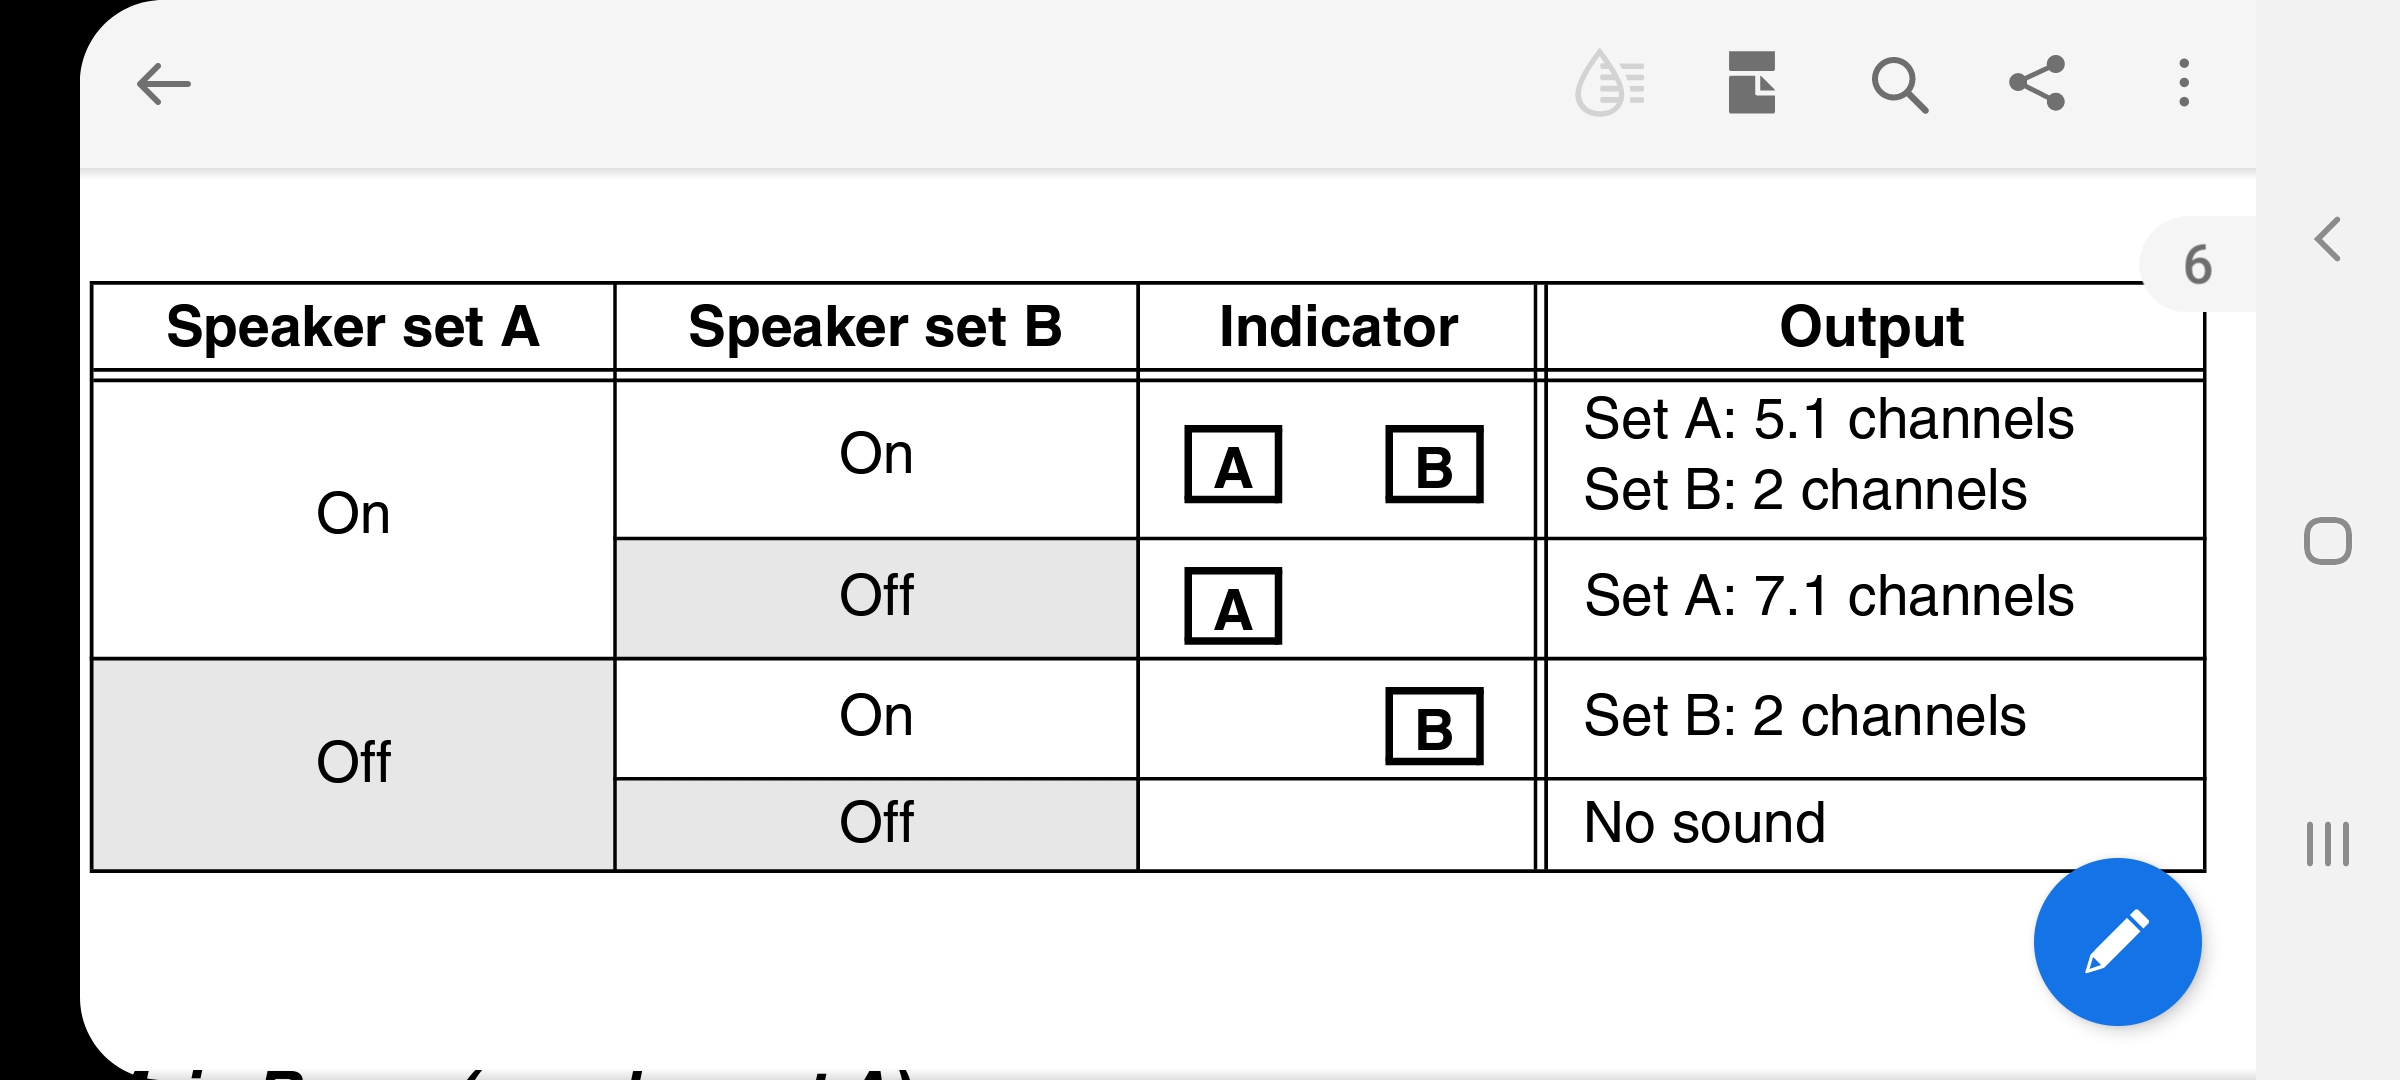
Task: Click the Output column header
Action: [x=1873, y=327]
